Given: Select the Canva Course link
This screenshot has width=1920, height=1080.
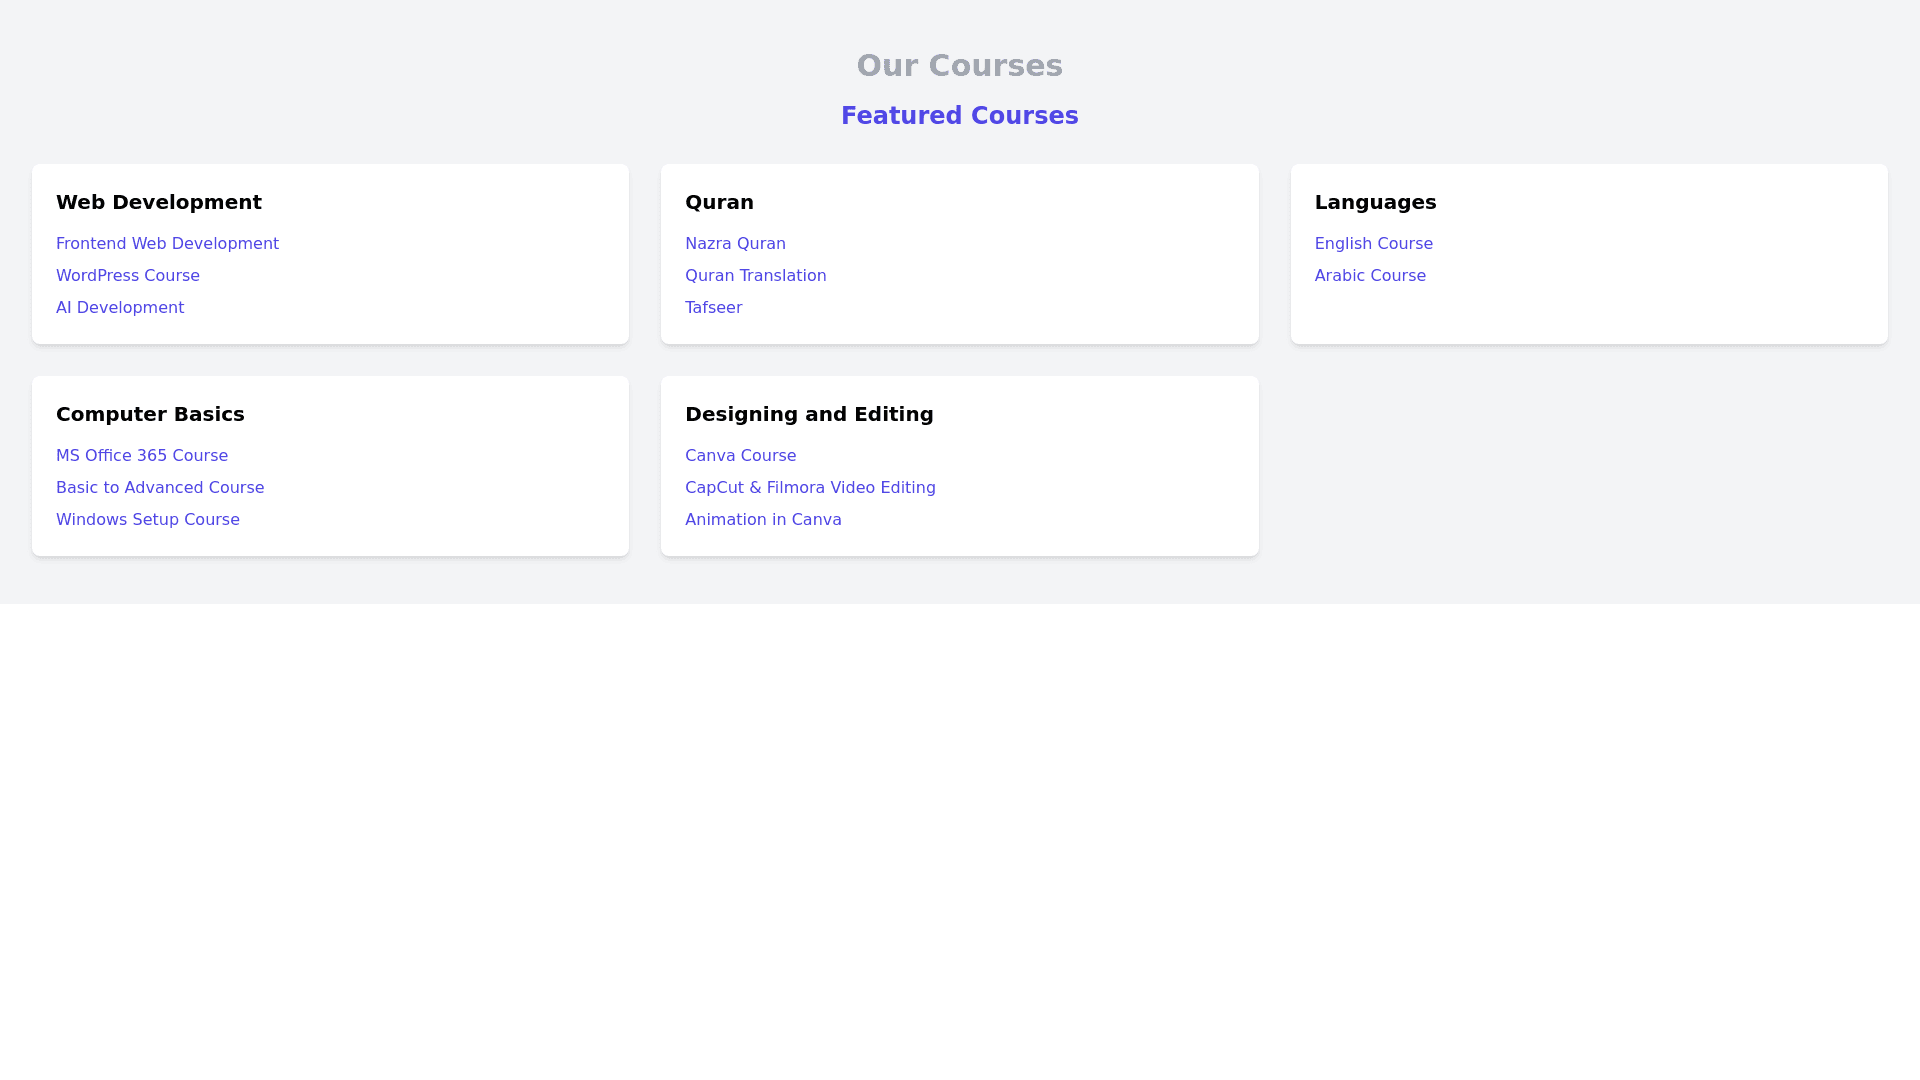Looking at the screenshot, I should pyautogui.click(x=740, y=456).
